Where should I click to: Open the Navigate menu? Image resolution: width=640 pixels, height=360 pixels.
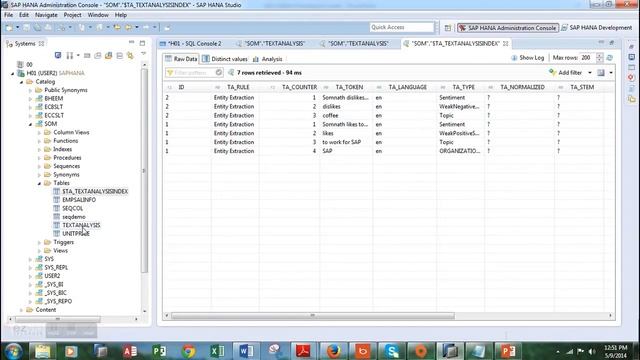pyautogui.click(x=46, y=15)
